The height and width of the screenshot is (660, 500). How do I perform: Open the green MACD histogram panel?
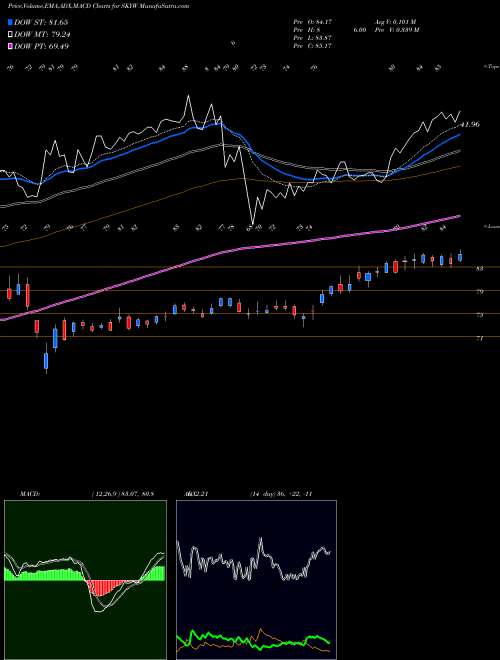coord(85,580)
